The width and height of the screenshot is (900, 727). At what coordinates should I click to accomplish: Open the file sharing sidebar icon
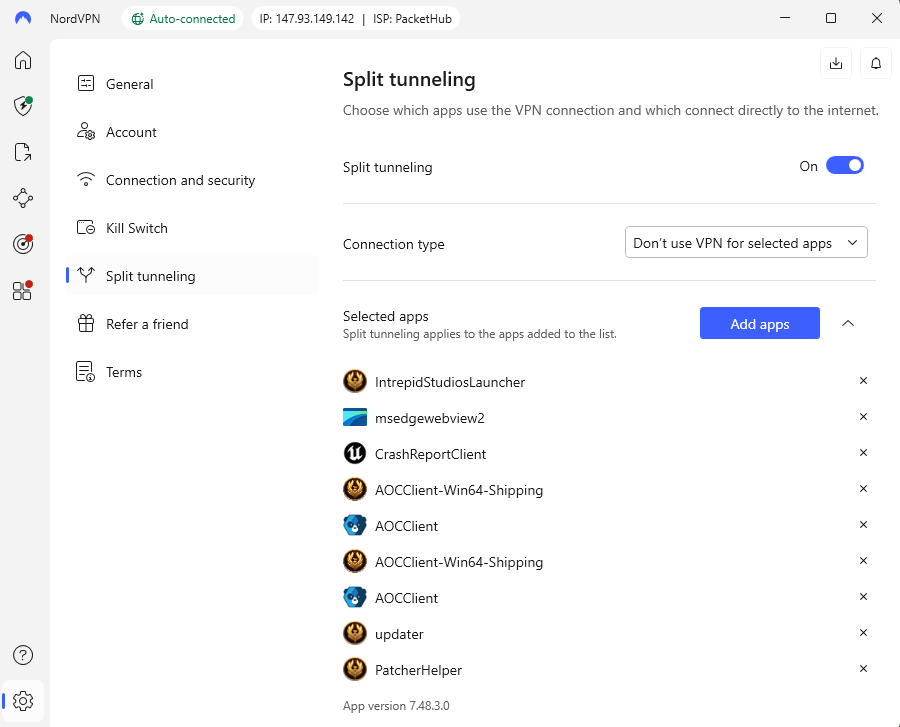23,152
